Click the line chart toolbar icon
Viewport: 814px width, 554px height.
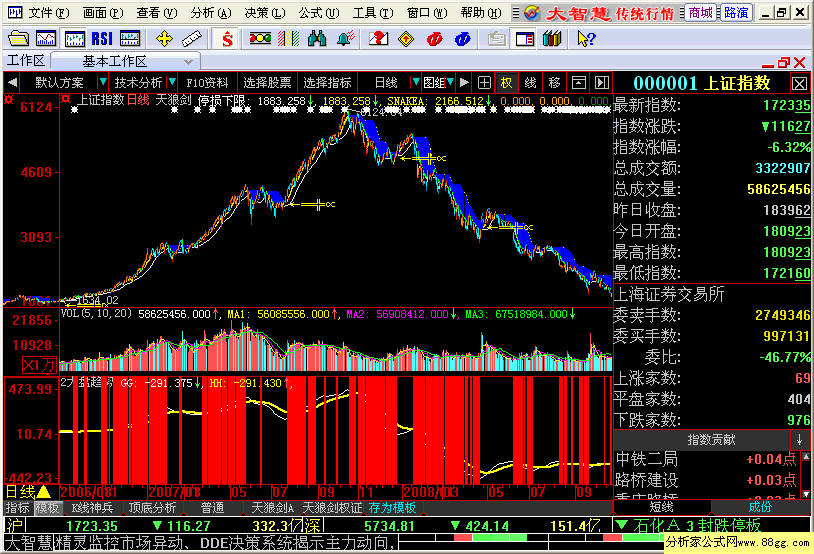pyautogui.click(x=46, y=38)
